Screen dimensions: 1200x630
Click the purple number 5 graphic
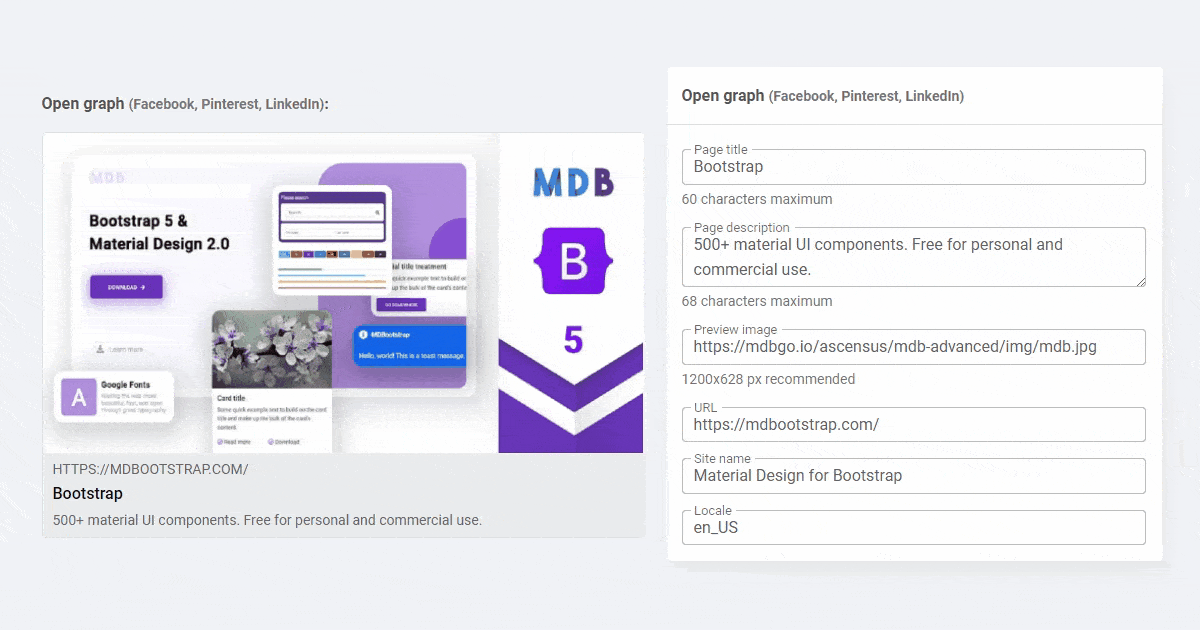point(573,340)
